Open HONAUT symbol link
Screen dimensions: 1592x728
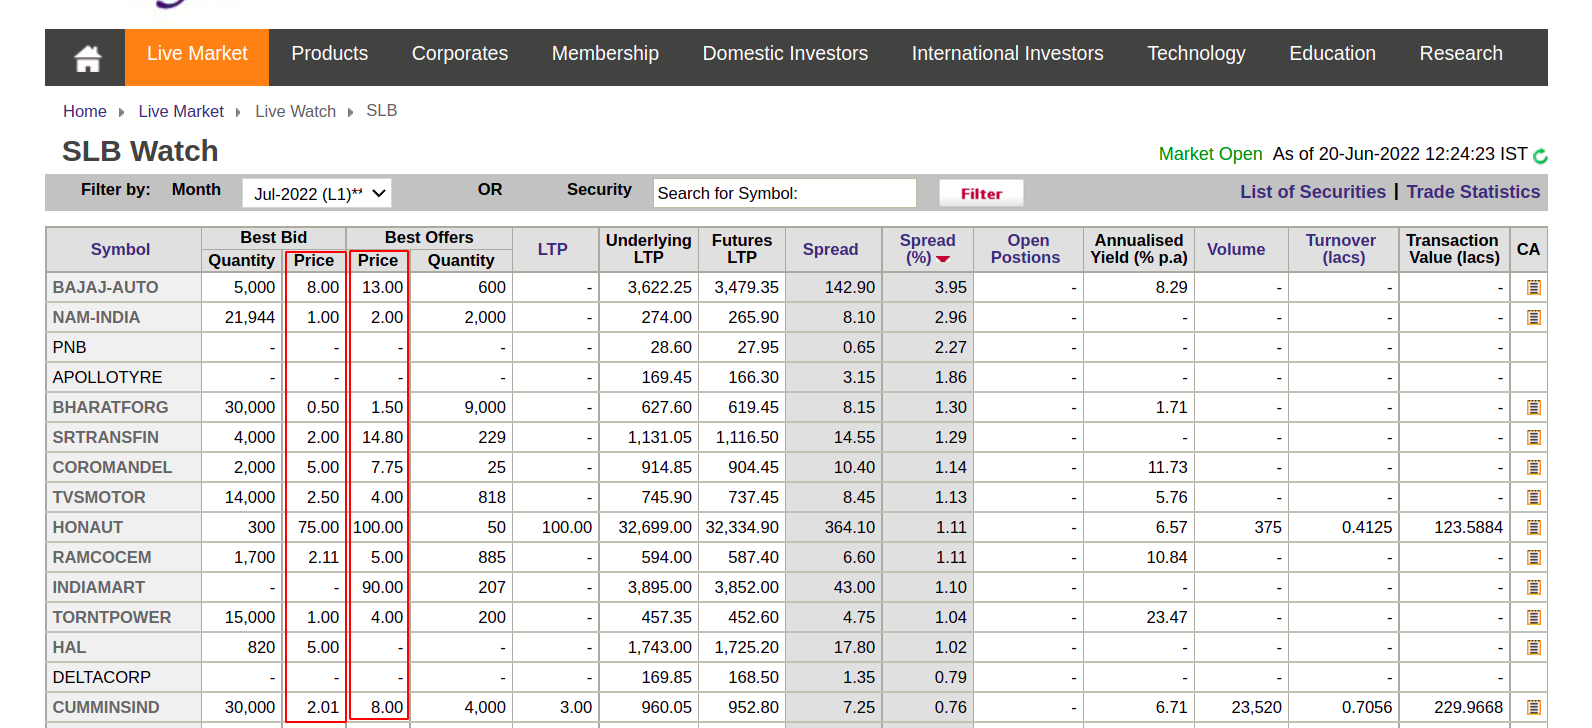[88, 528]
